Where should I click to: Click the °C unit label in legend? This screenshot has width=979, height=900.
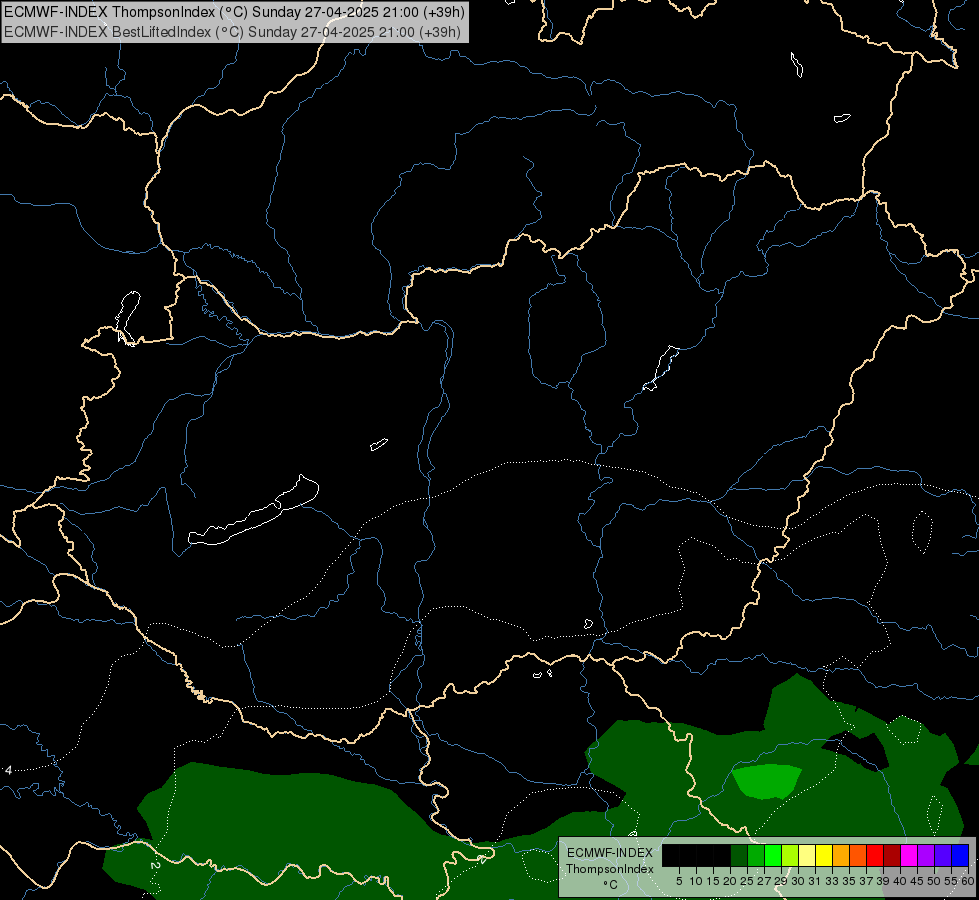(x=611, y=885)
